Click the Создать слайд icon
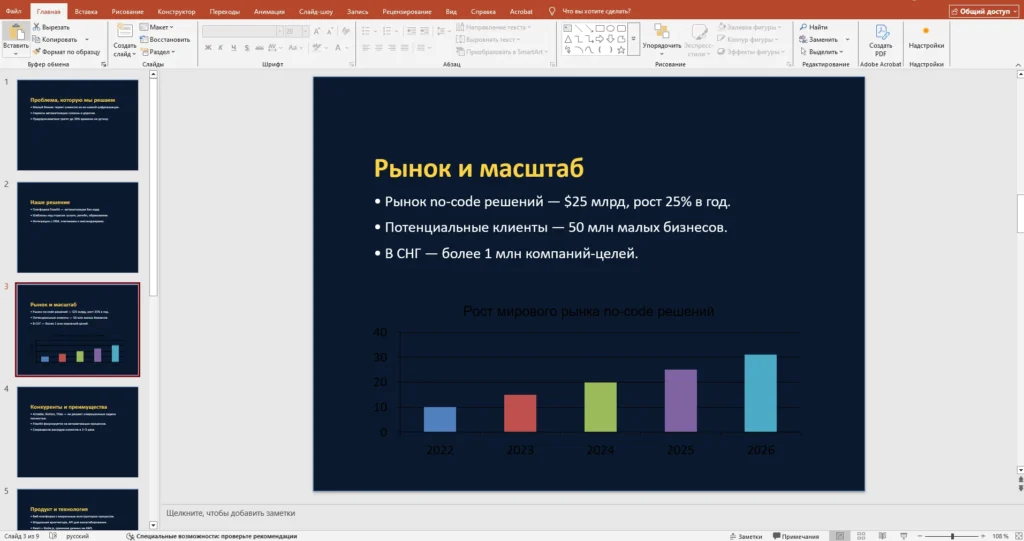Image resolution: width=1024 pixels, height=541 pixels. tap(125, 31)
